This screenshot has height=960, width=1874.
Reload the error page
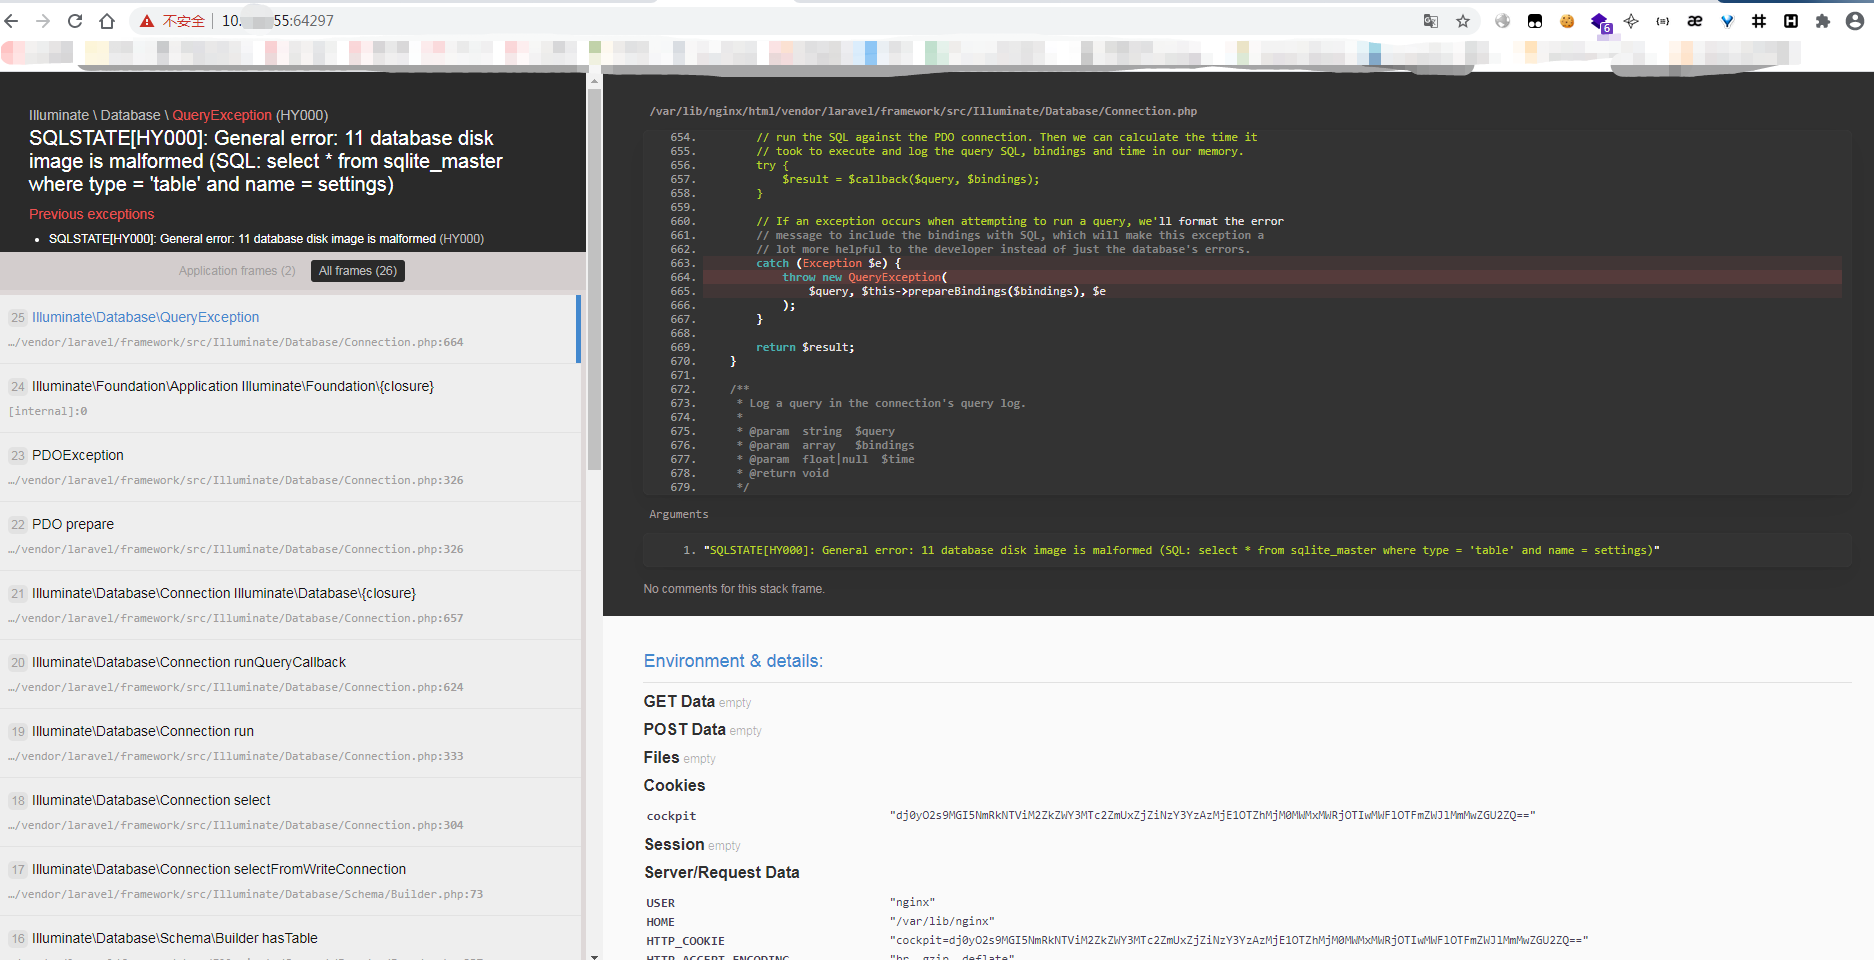[75, 21]
